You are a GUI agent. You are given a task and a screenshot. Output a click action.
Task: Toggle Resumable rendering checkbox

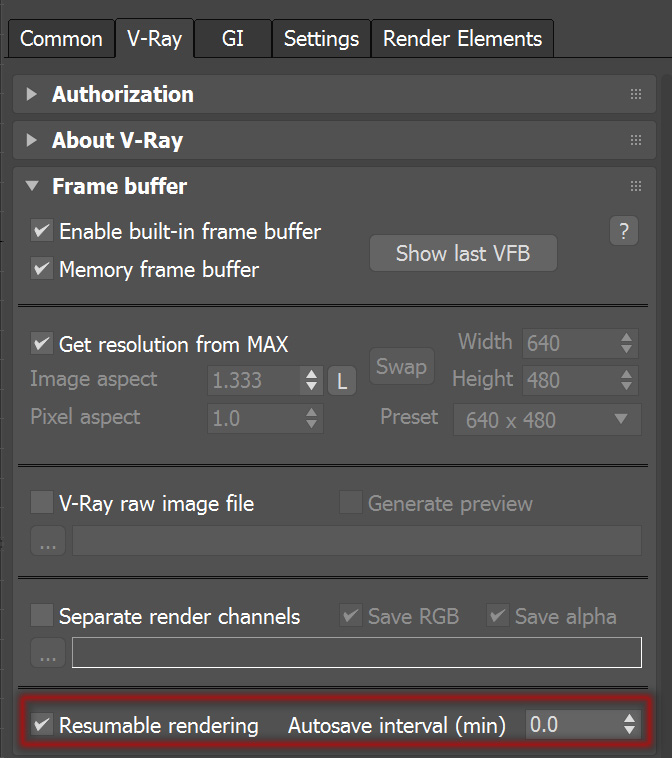(42, 724)
